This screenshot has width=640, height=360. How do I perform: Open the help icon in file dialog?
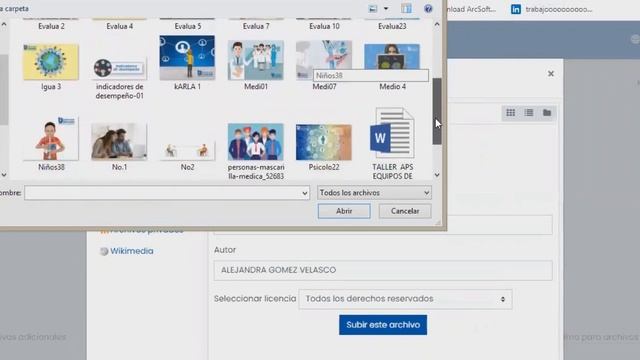pos(428,9)
